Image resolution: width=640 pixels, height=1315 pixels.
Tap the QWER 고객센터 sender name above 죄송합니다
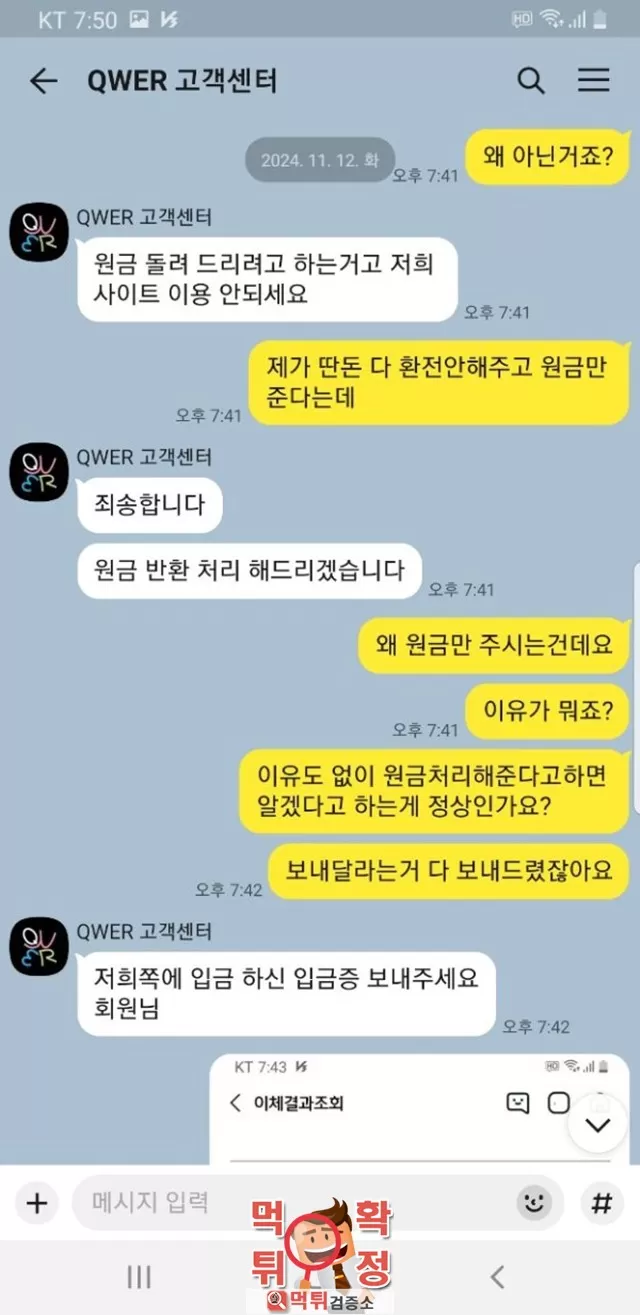(144, 457)
